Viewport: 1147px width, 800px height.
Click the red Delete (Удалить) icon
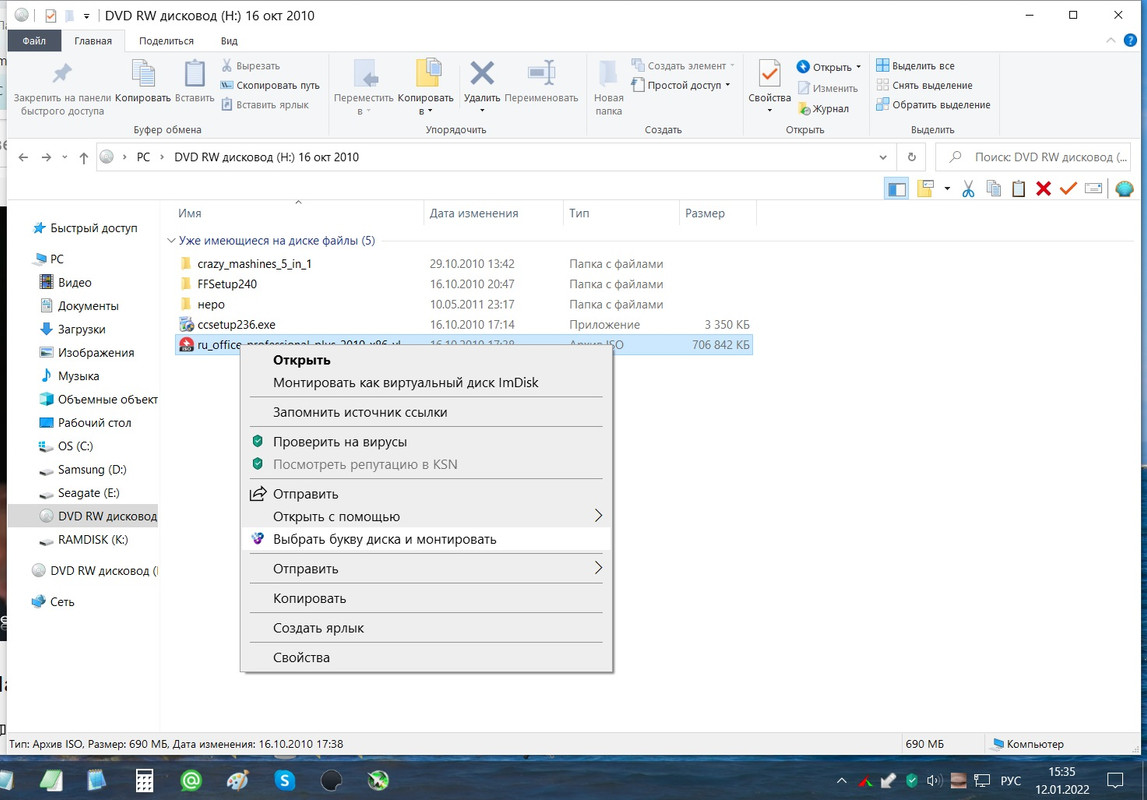(482, 73)
